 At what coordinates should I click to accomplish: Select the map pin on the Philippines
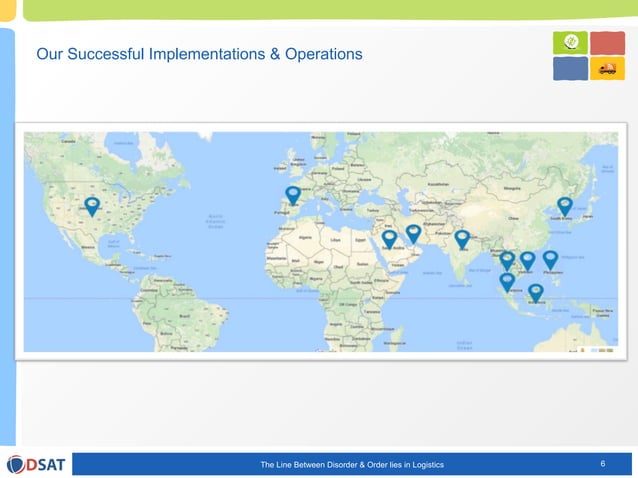coord(550,260)
